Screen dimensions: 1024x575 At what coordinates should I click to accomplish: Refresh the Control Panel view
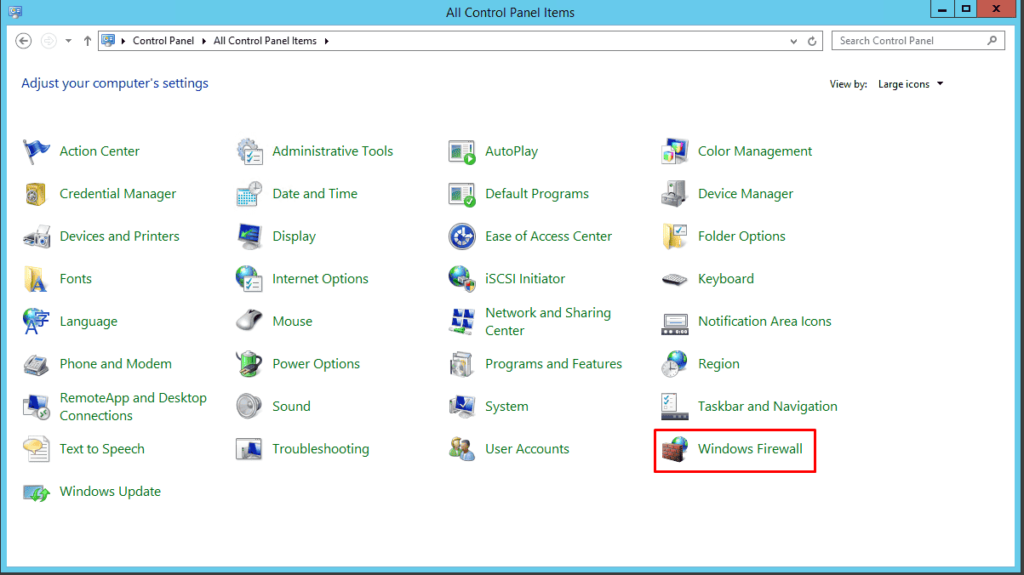812,41
